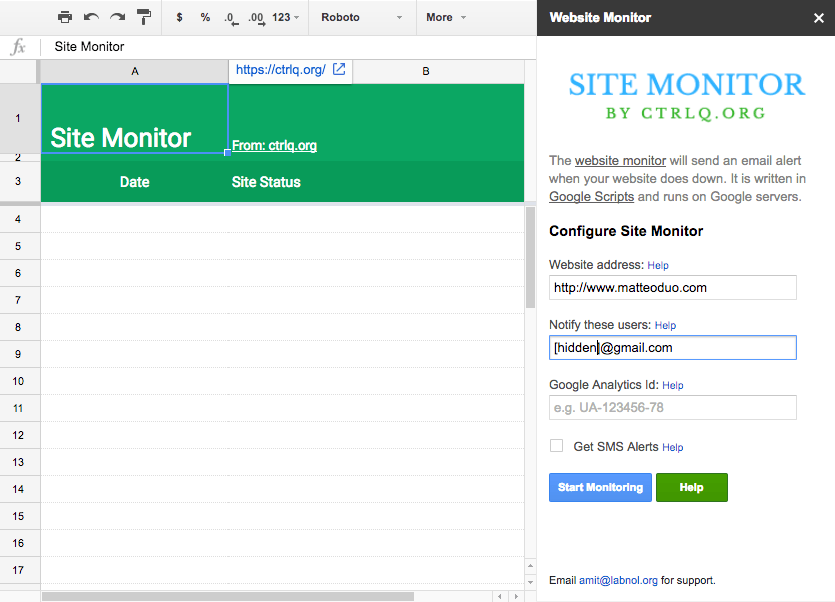Image resolution: width=835 pixels, height=602 pixels.
Task: Click the Start Monitoring button
Action: click(600, 487)
